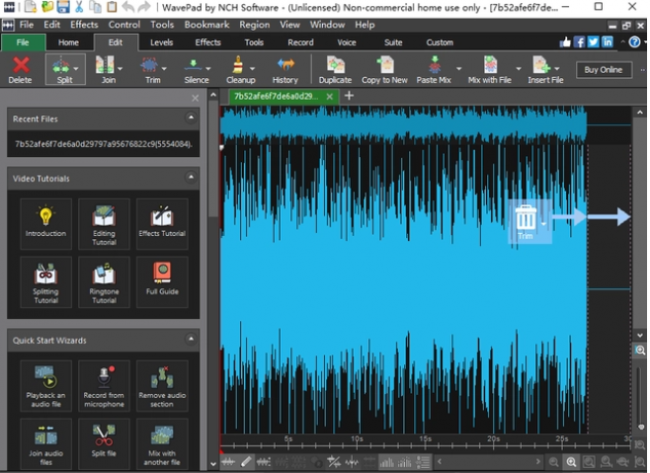The width and height of the screenshot is (650, 473).
Task: Start Mix with another file wizard
Action: point(162,444)
